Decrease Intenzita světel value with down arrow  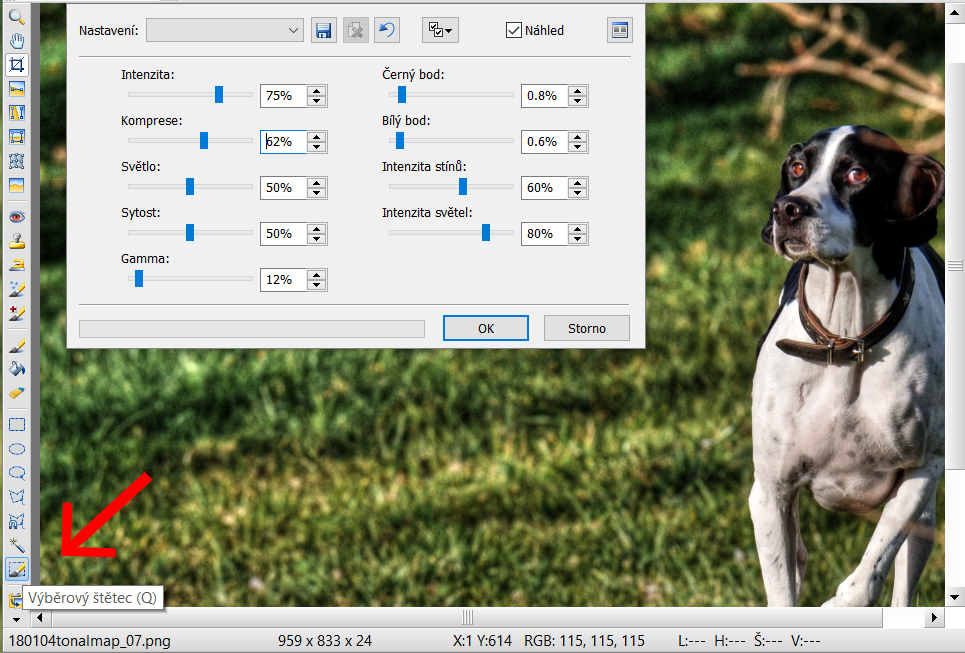click(578, 239)
